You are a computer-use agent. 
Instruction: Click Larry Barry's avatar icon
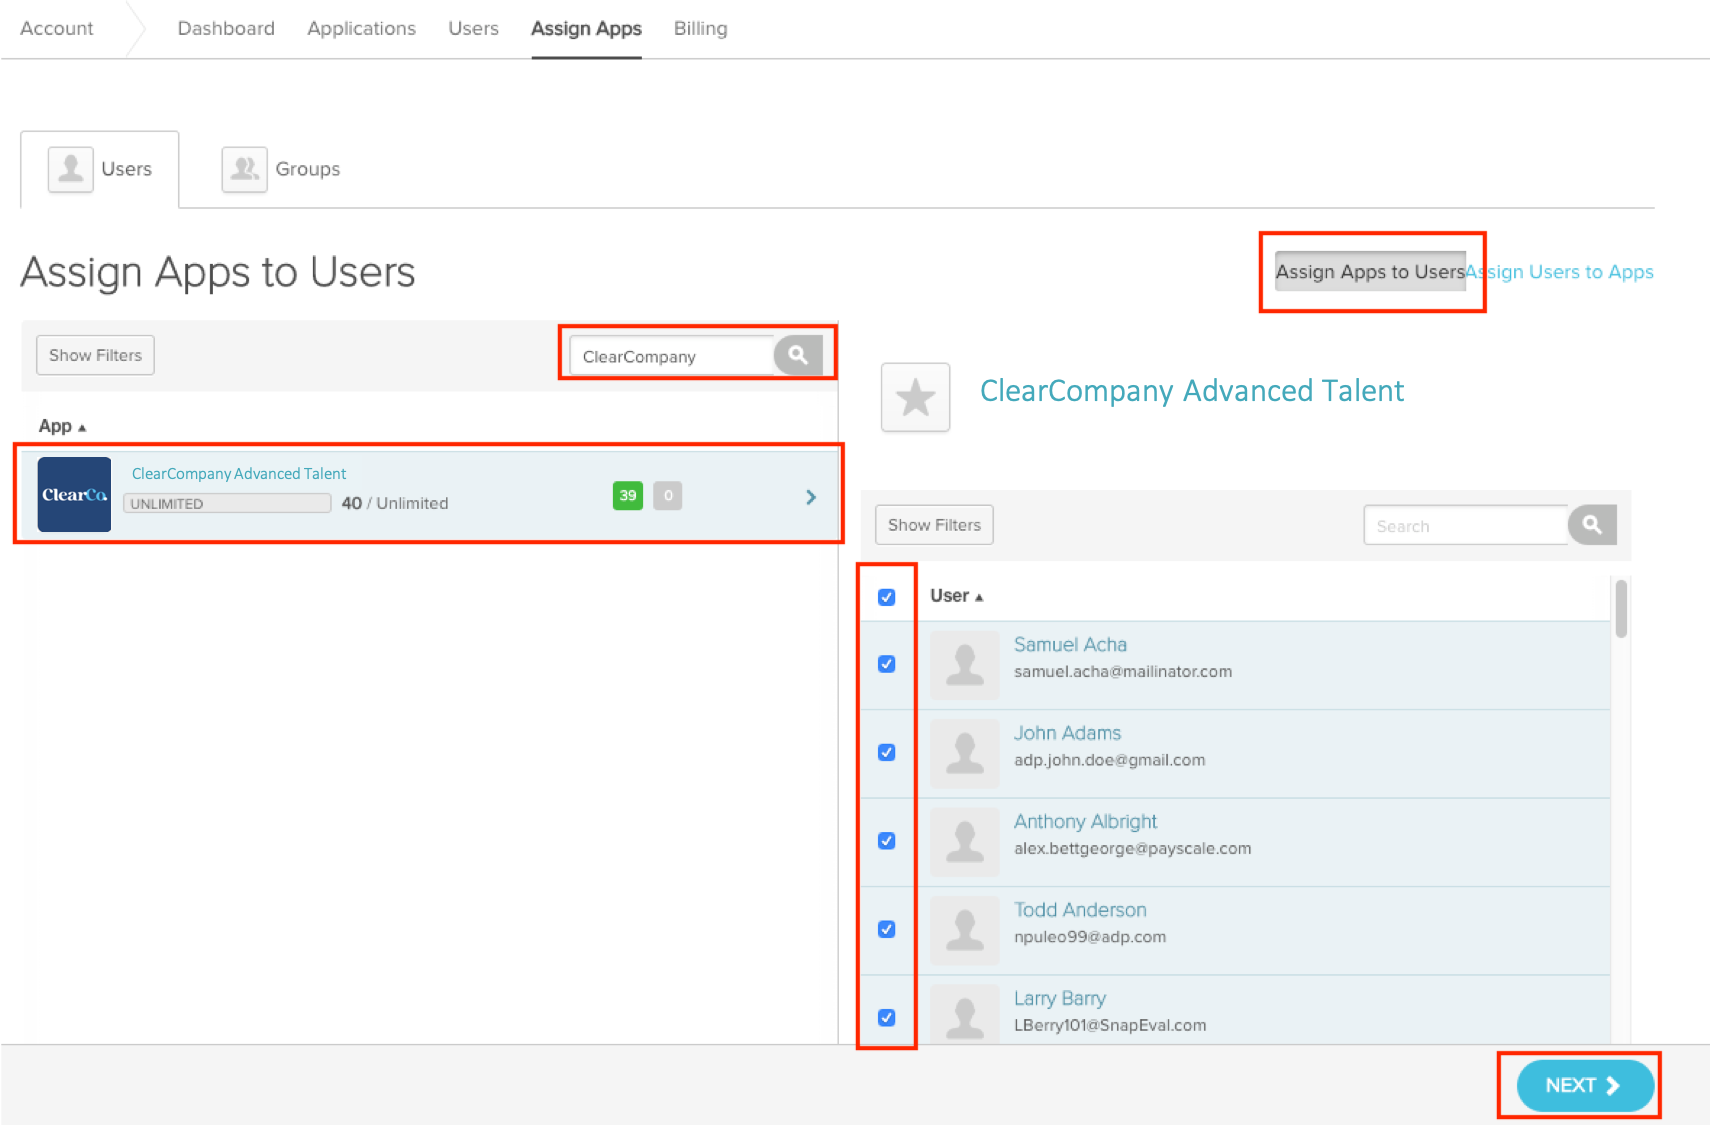pyautogui.click(x=965, y=1015)
